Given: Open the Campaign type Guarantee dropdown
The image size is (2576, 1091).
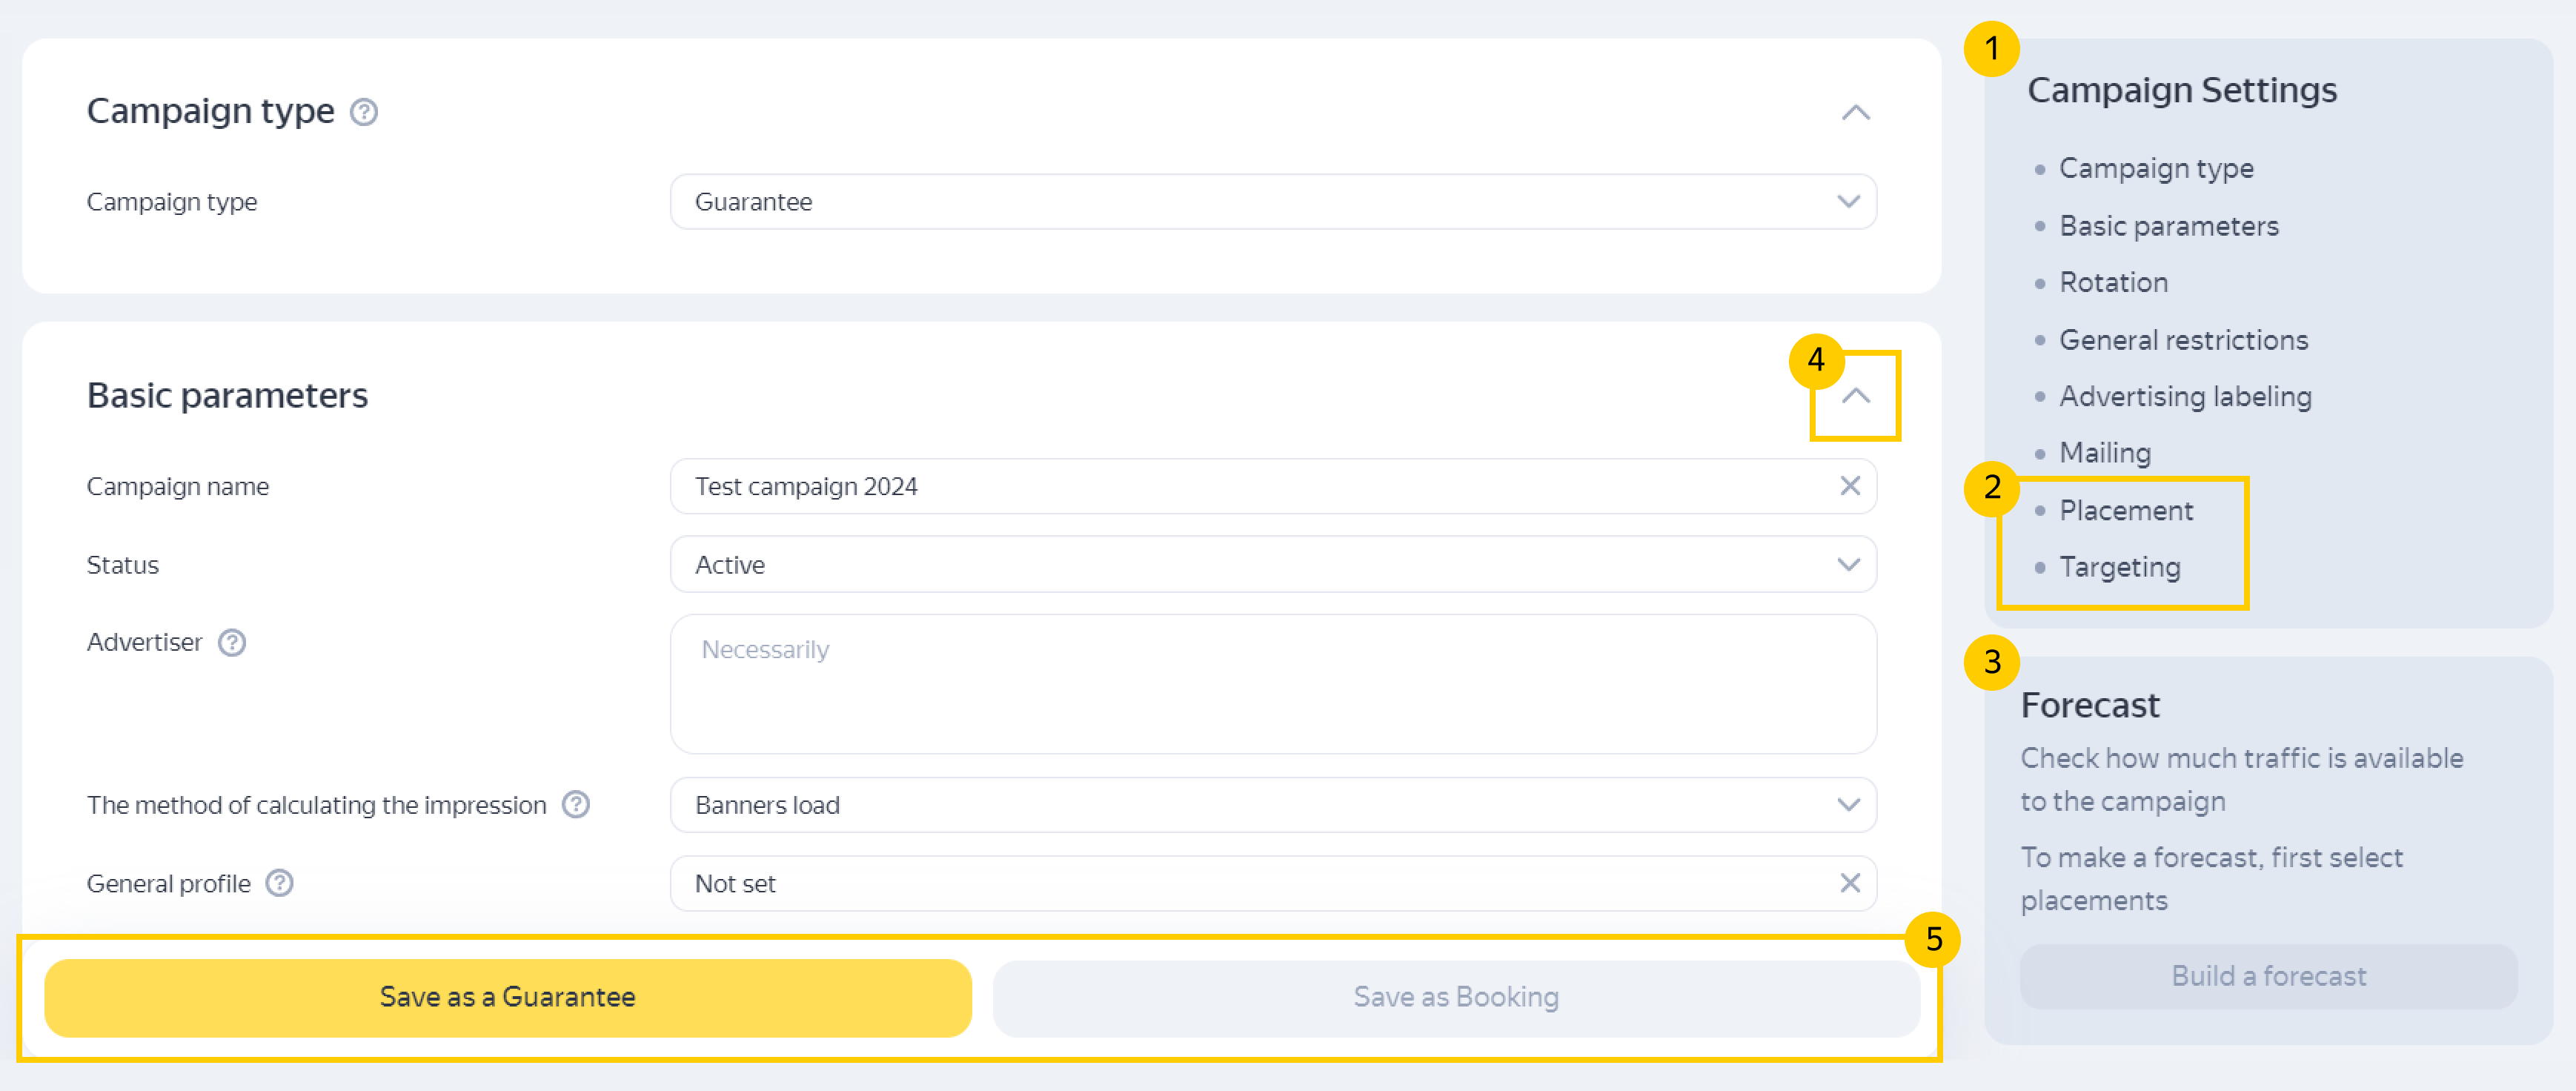Looking at the screenshot, I should (x=1272, y=202).
